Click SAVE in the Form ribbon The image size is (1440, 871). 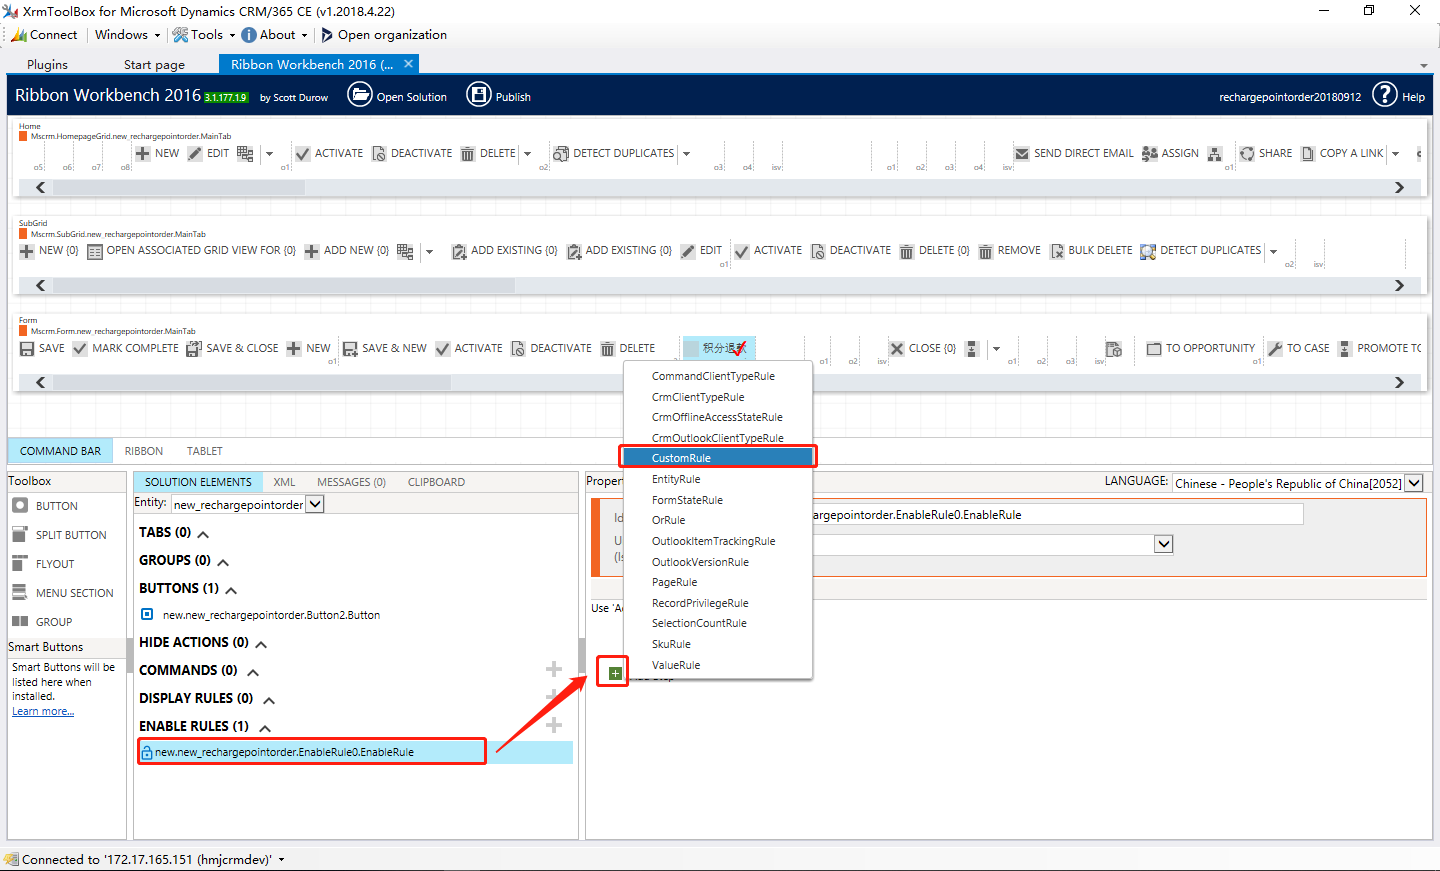pos(42,348)
